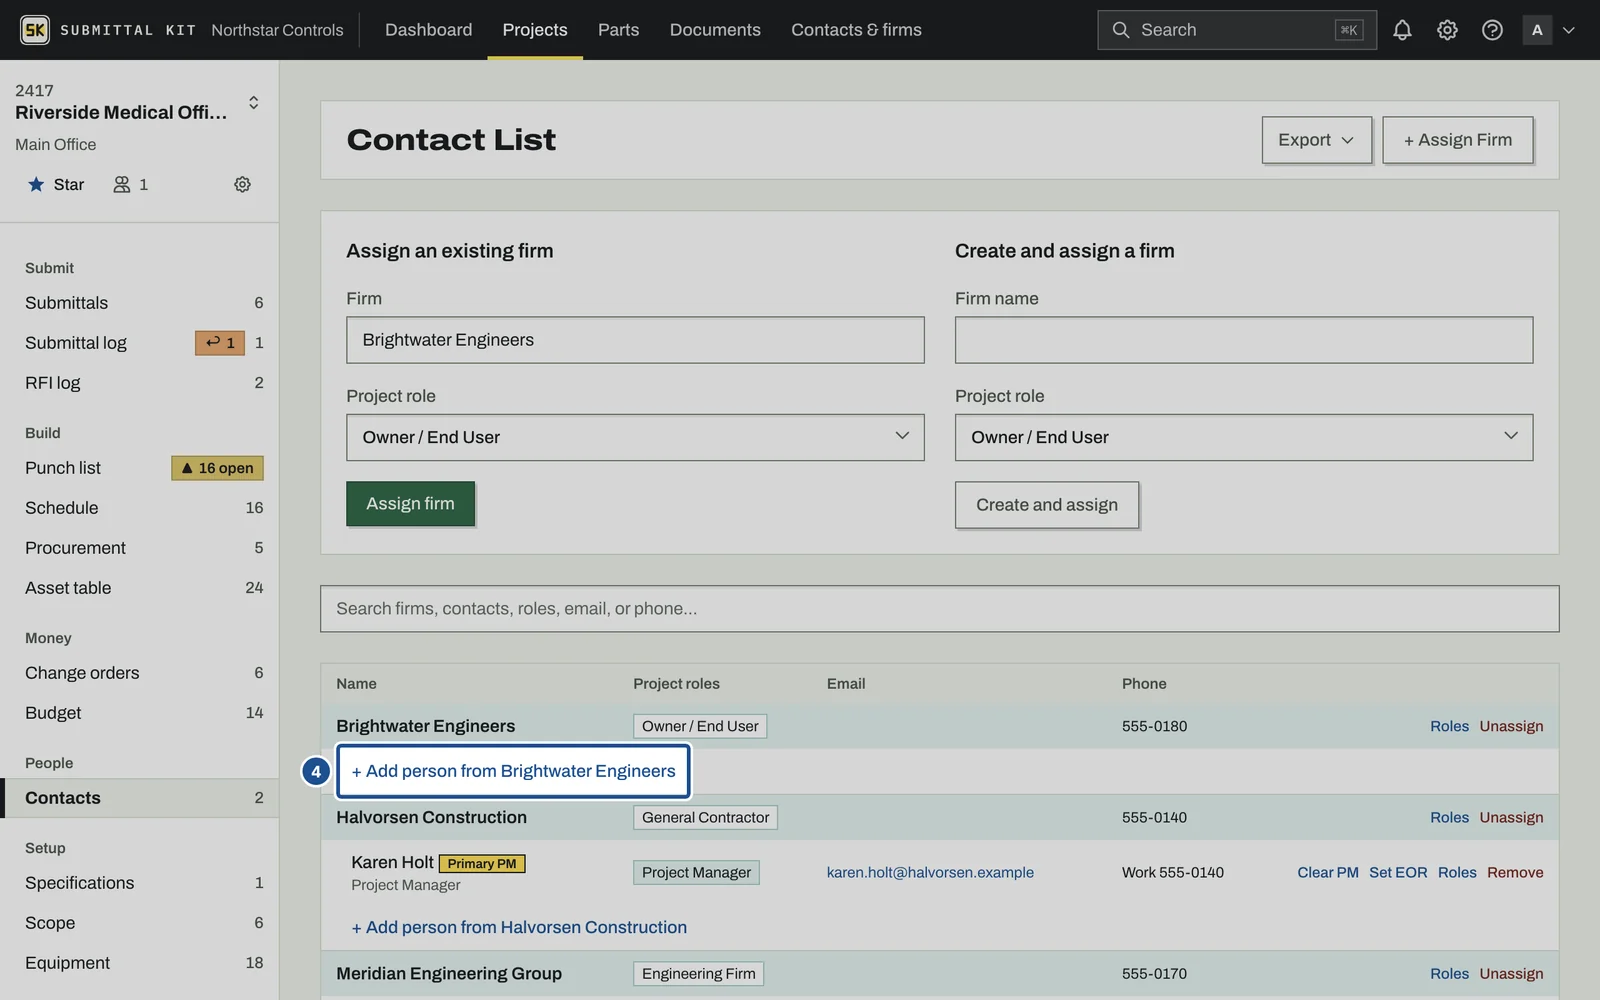Open the notifications bell
Image resolution: width=1600 pixels, height=1000 pixels.
tap(1402, 30)
